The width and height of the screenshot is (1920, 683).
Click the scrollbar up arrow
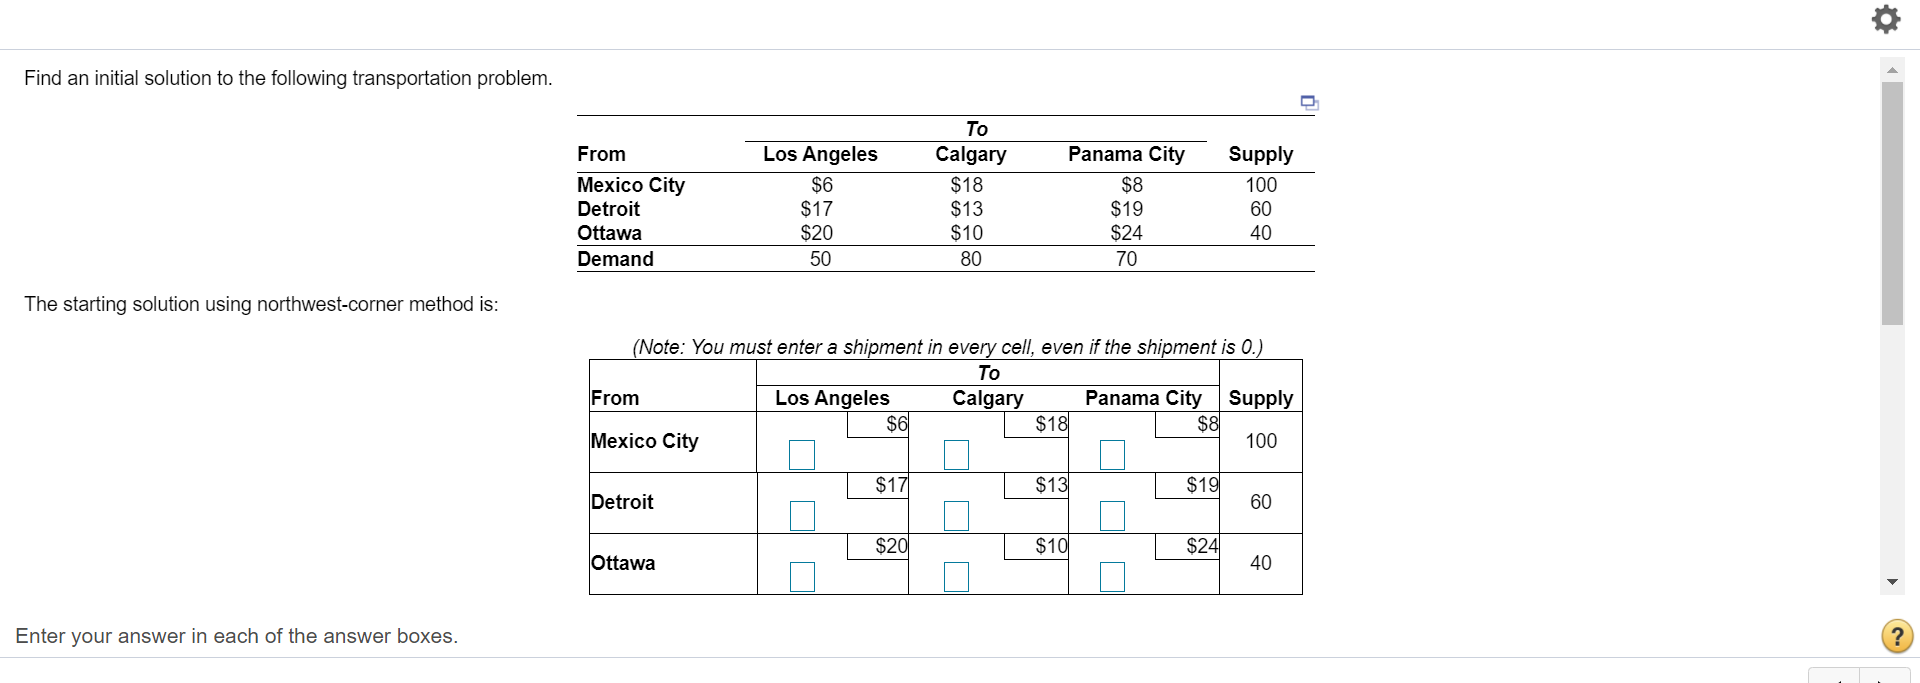pyautogui.click(x=1893, y=69)
